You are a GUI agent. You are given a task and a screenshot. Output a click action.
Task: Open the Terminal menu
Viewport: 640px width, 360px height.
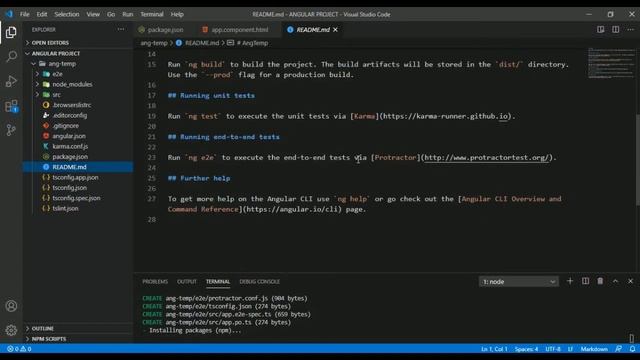coord(152,14)
